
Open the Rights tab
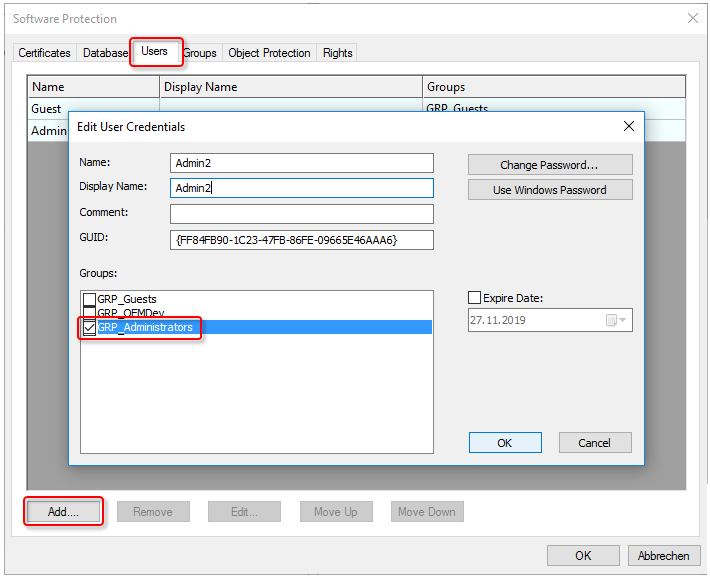click(337, 53)
